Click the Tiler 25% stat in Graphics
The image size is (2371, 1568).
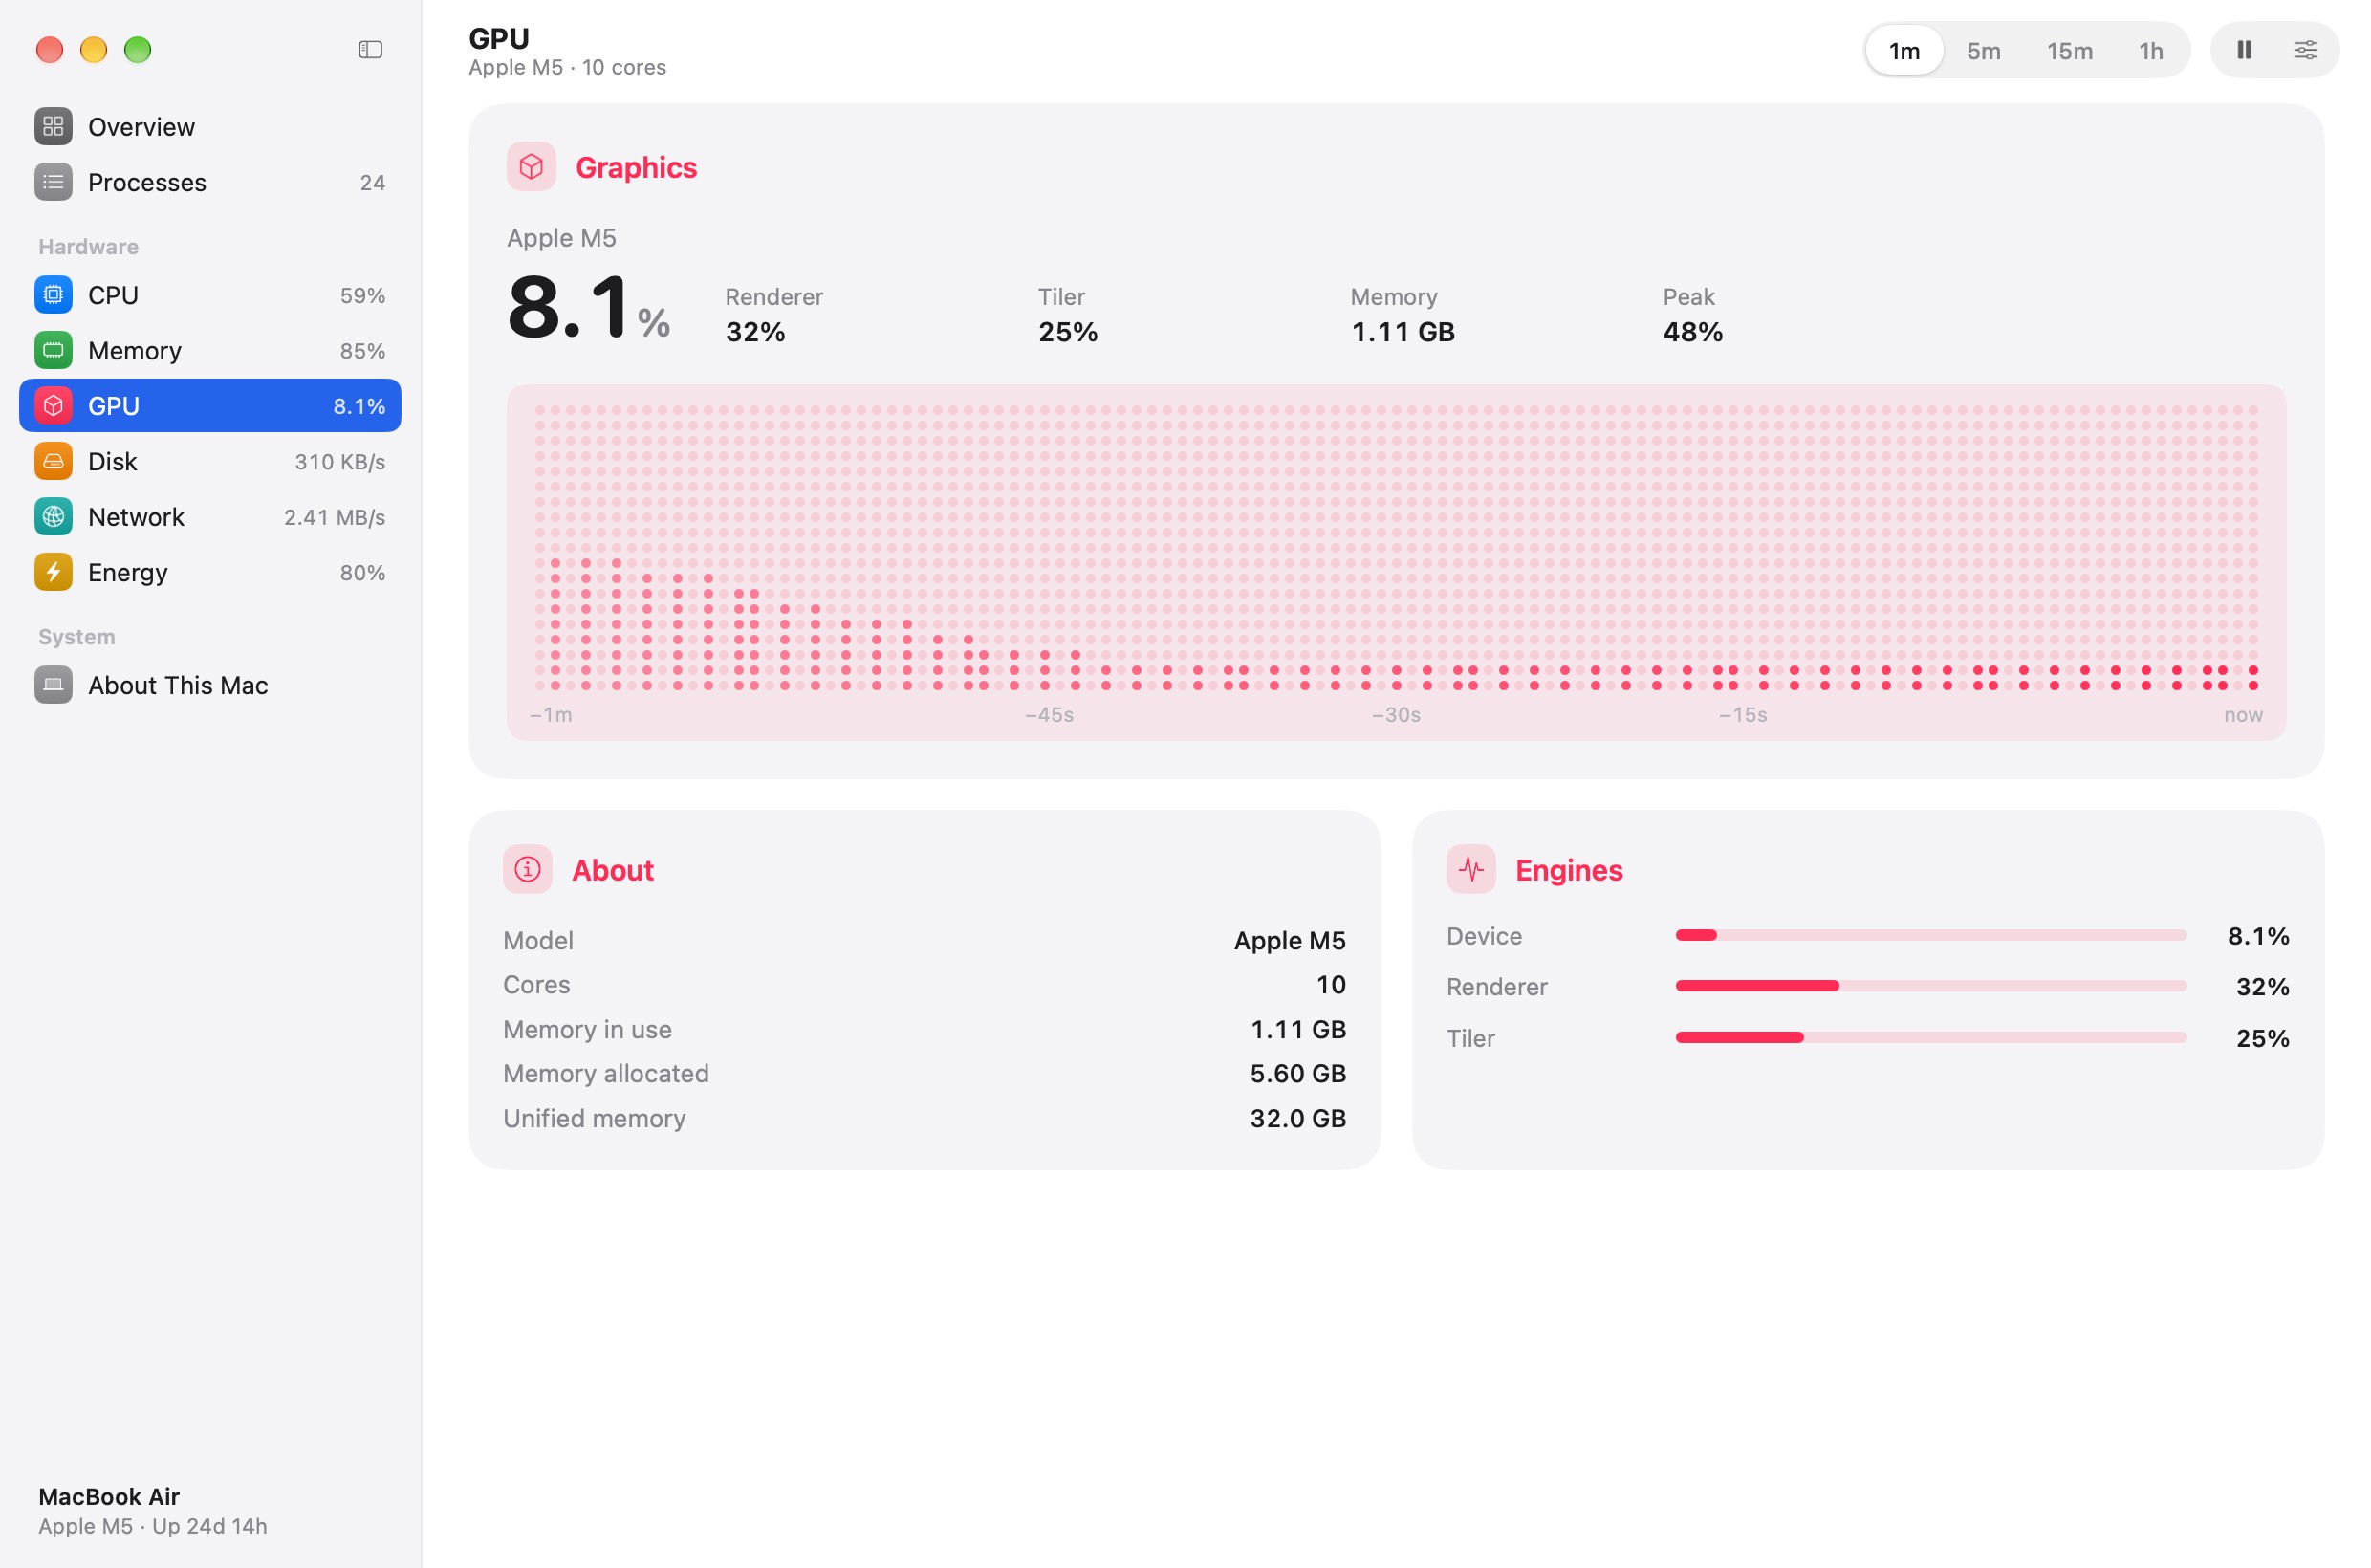pyautogui.click(x=1067, y=315)
